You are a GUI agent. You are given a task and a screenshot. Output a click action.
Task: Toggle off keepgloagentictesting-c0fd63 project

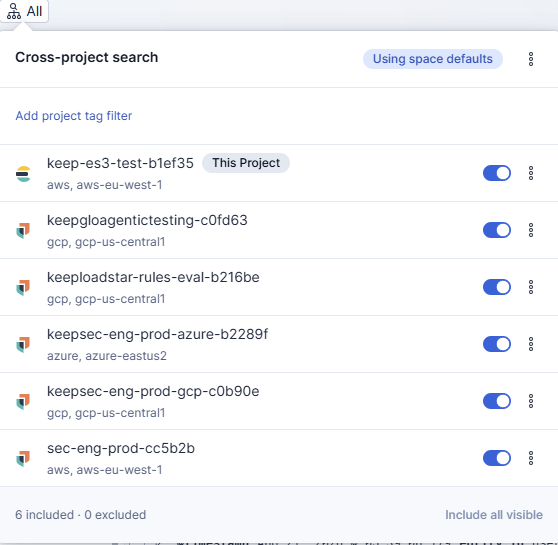497,230
